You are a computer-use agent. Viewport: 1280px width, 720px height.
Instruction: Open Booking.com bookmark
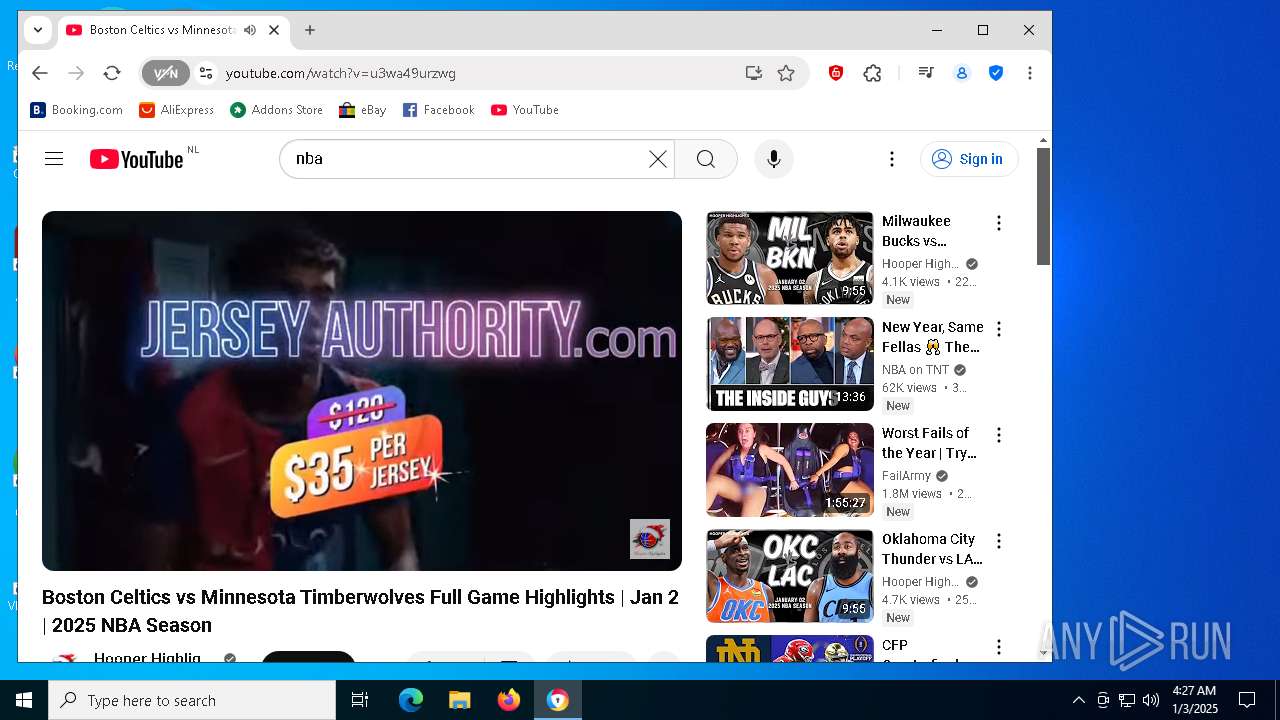[77, 110]
